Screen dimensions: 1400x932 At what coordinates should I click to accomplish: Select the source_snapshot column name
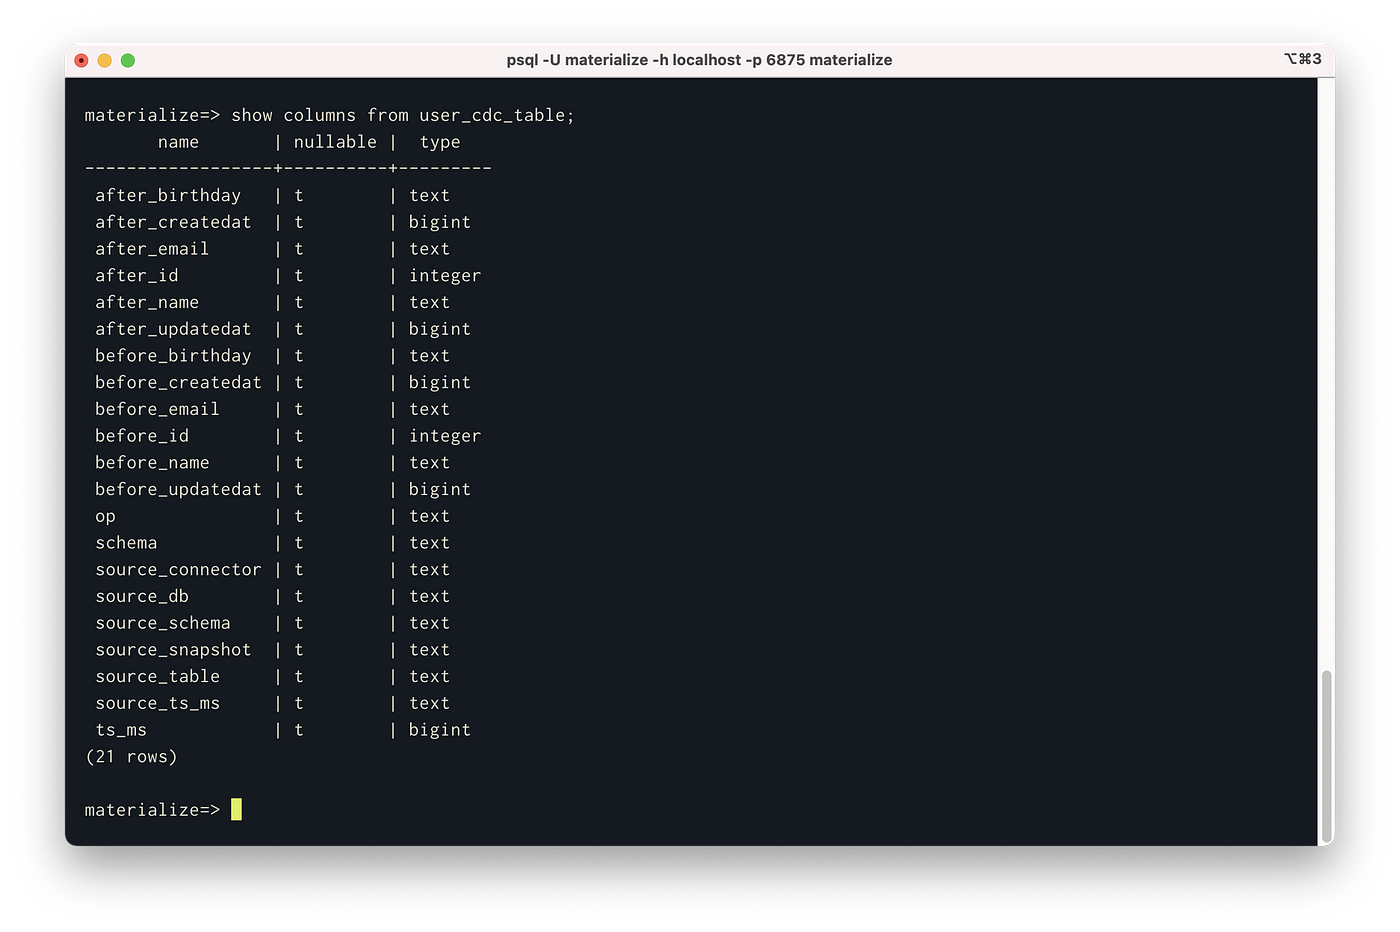tap(173, 650)
